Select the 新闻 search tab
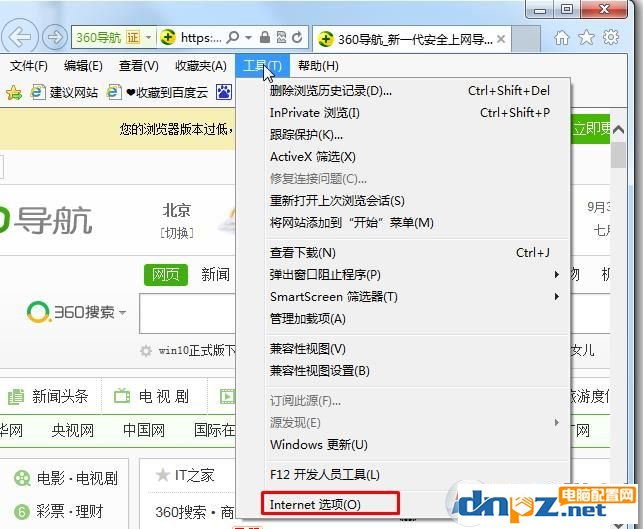Screen dimensions: 643x529 pos(215,275)
